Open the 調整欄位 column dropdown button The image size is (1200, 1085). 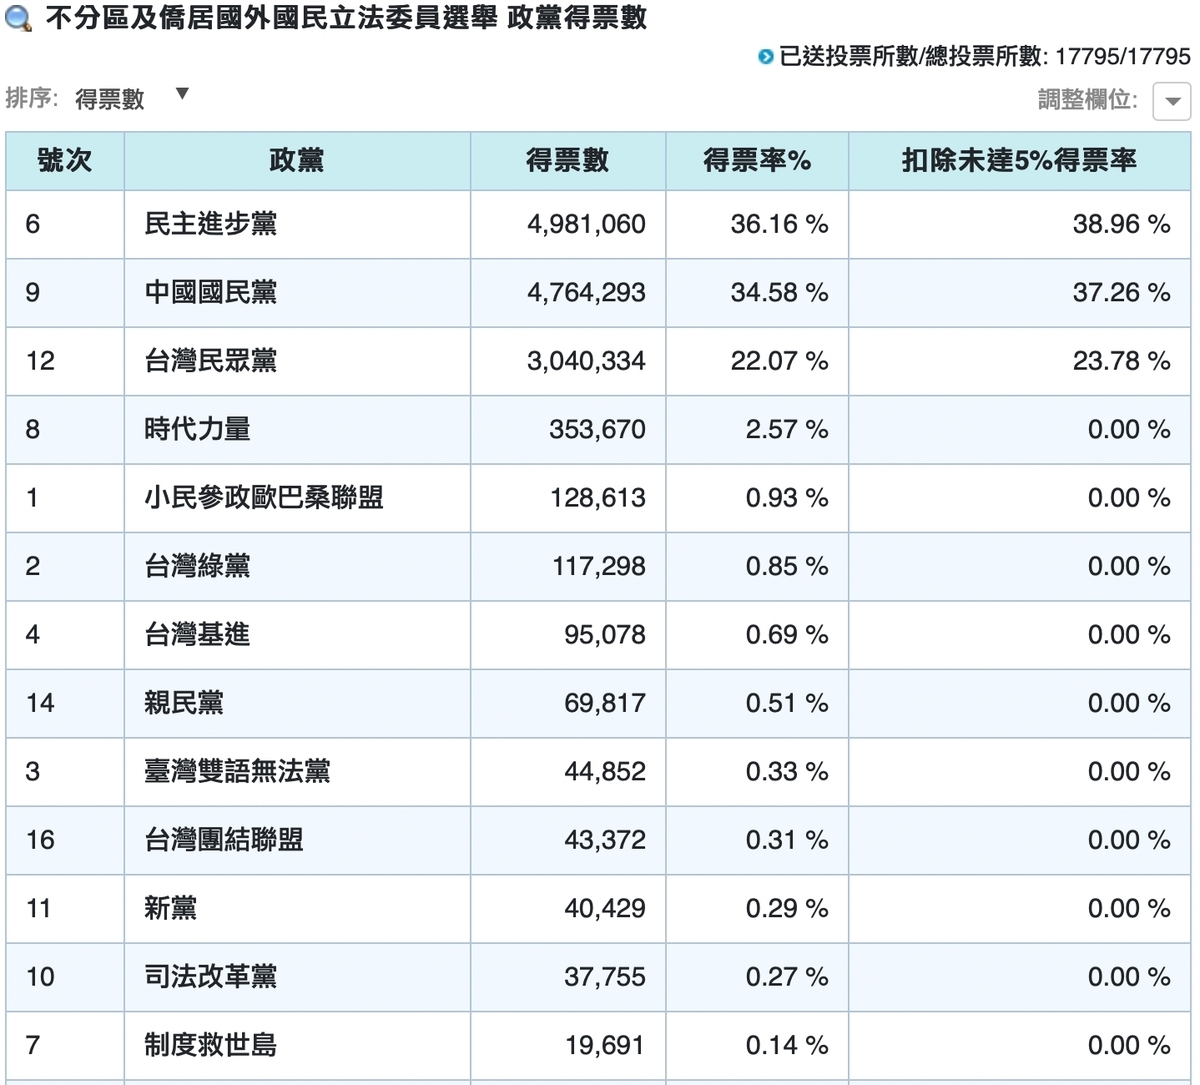1172,101
